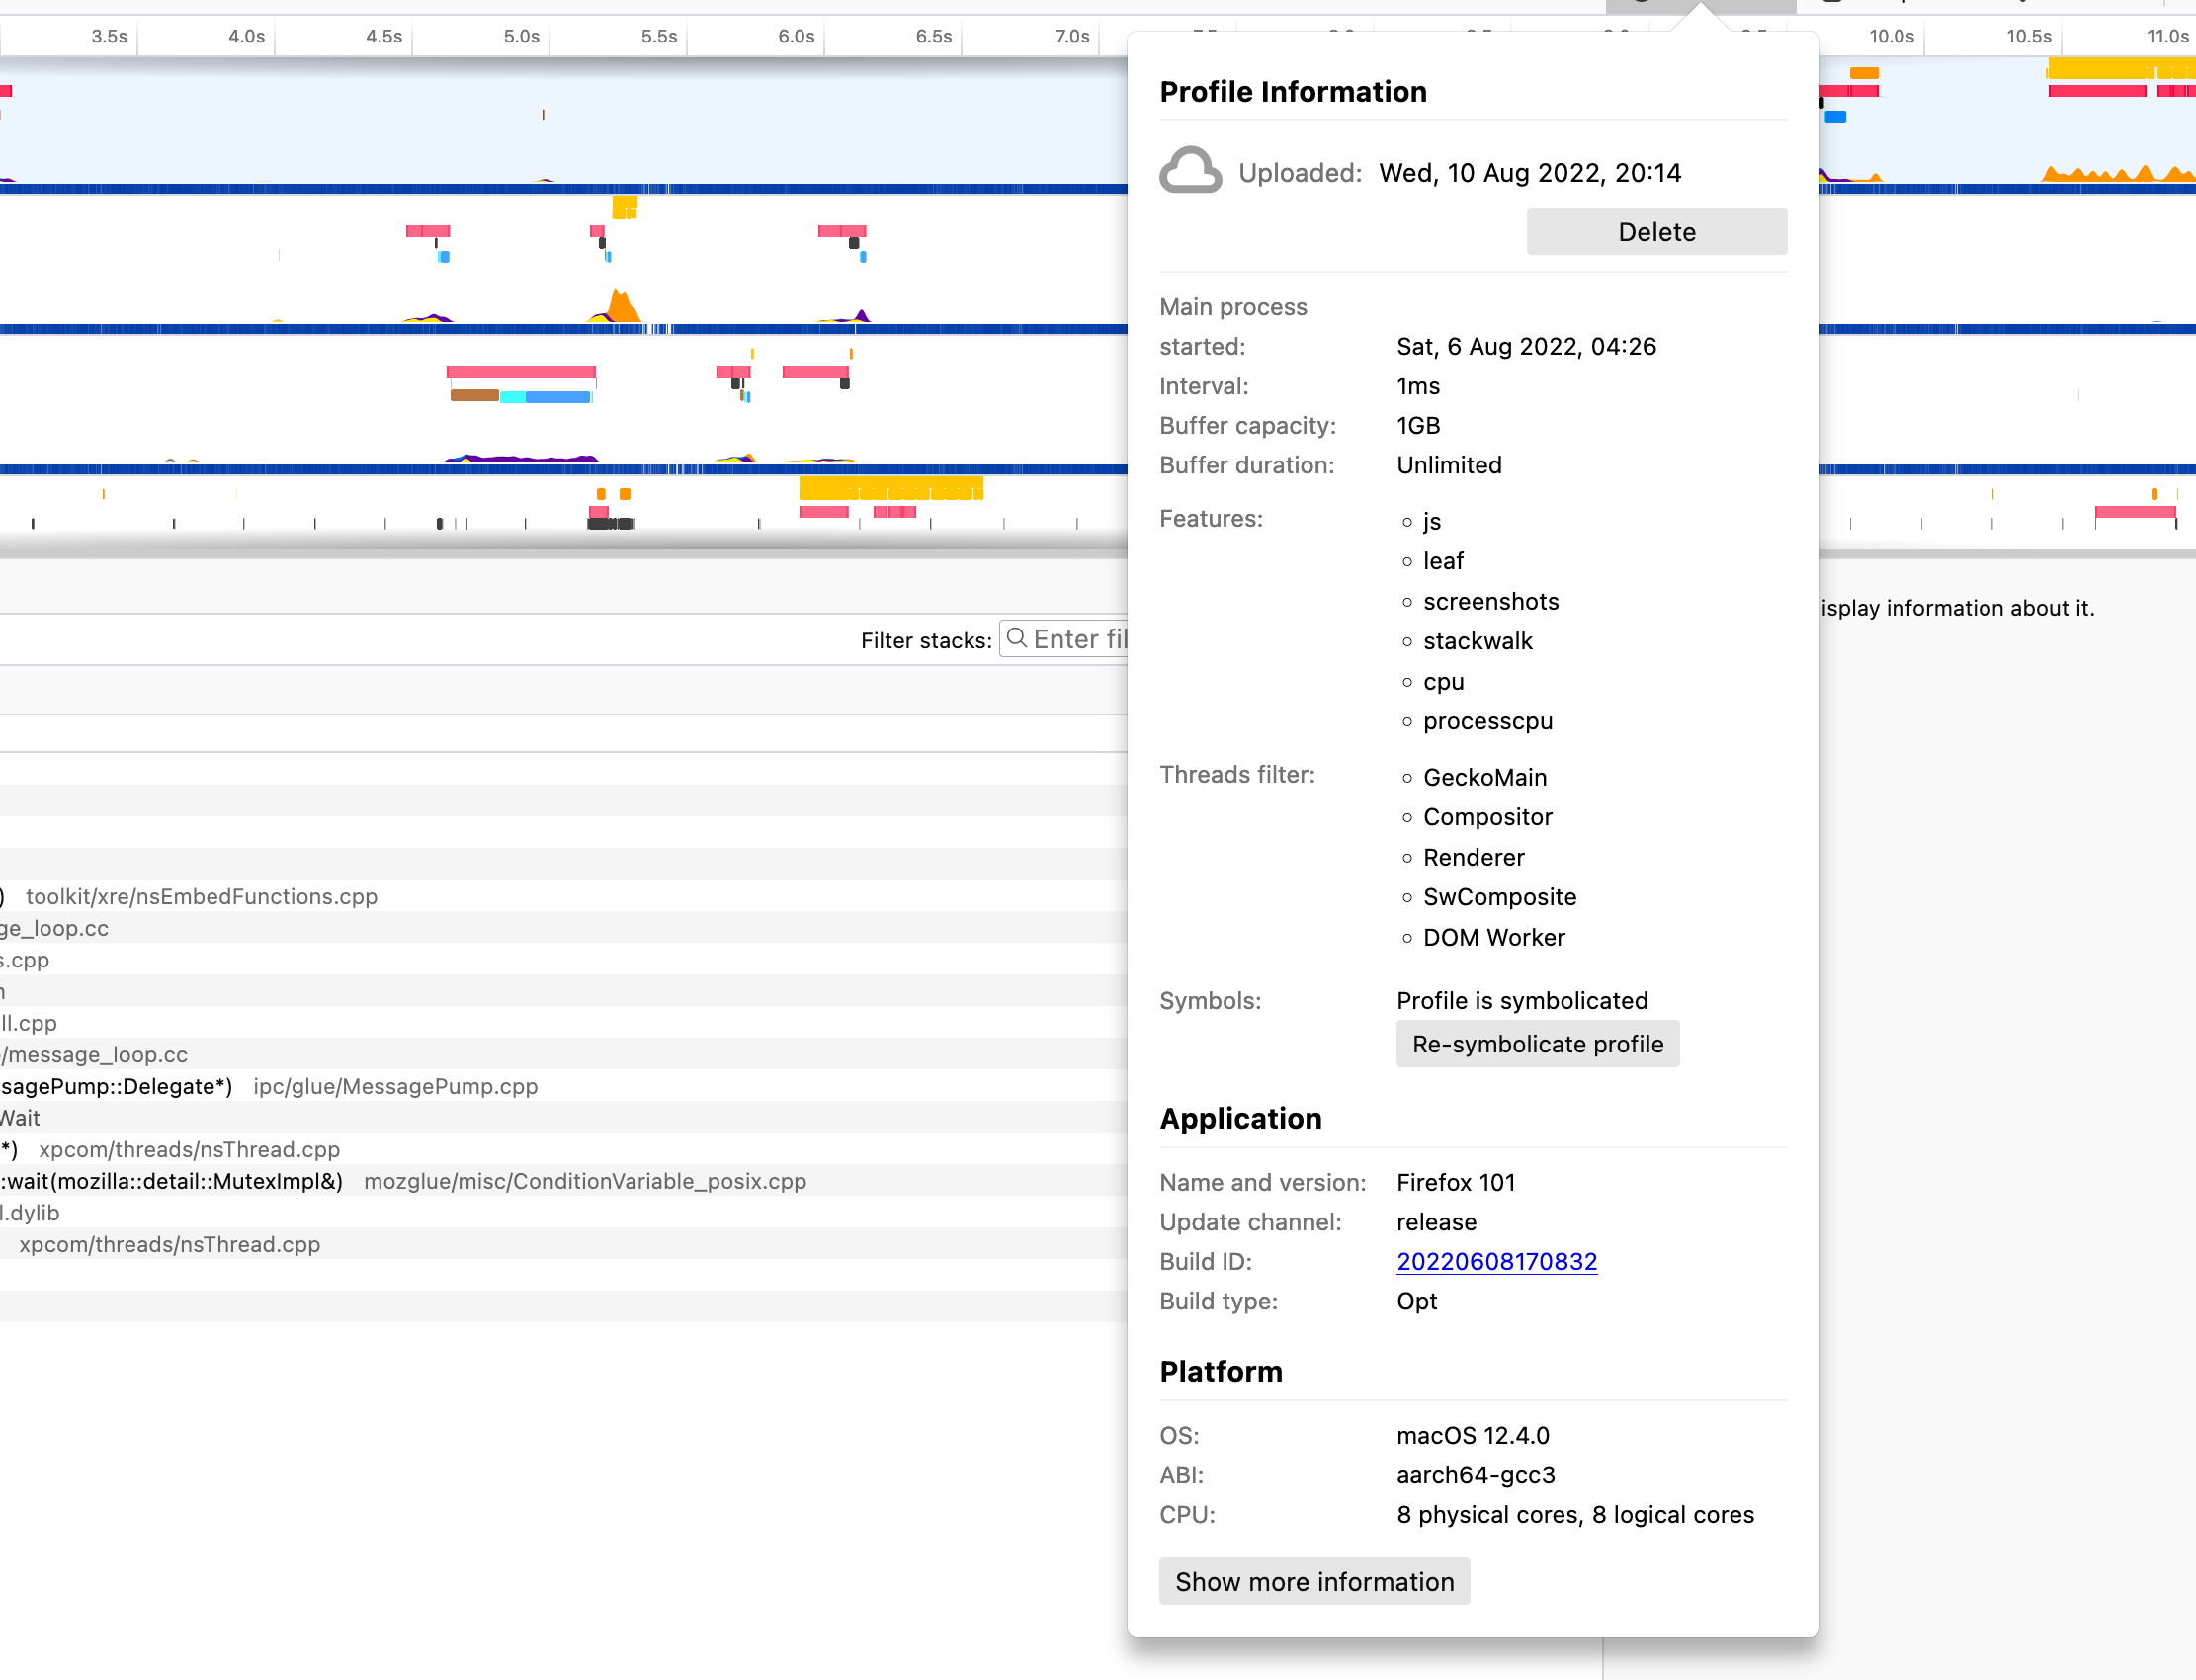
Task: Click the small blue marker near 10.0s
Action: point(1835,117)
